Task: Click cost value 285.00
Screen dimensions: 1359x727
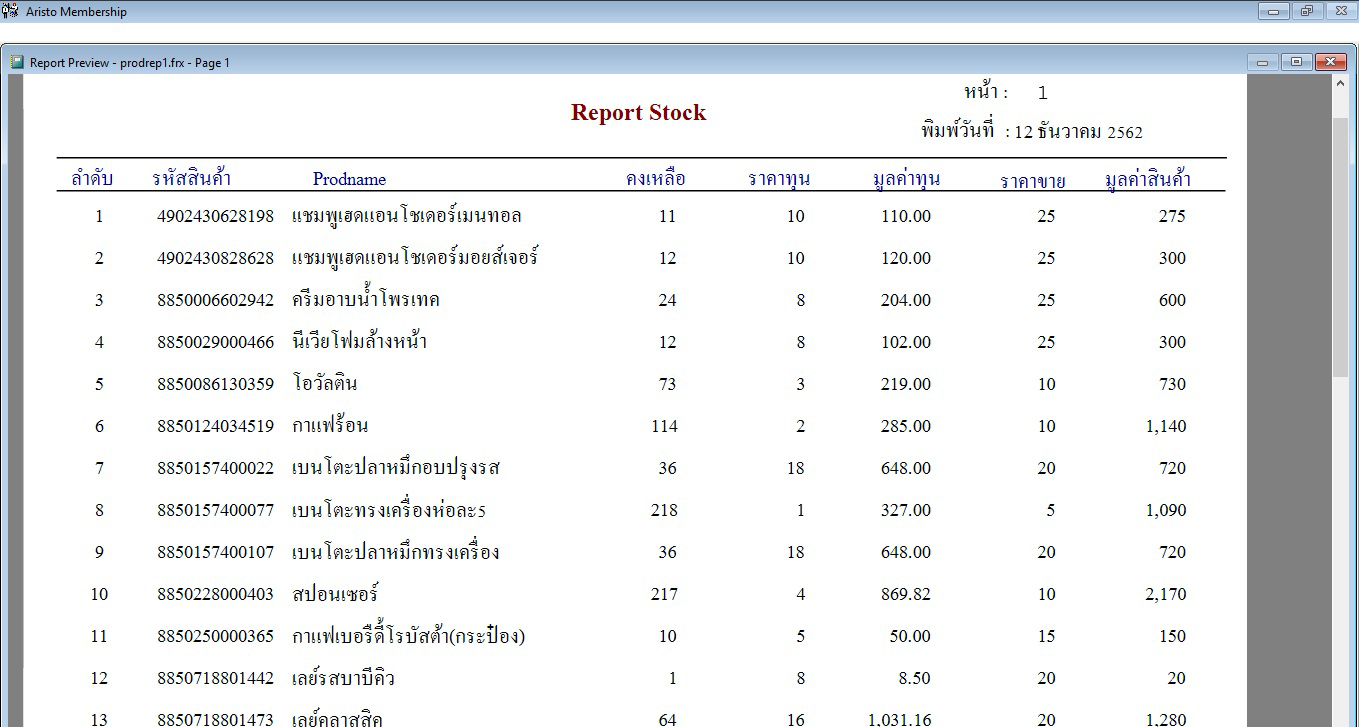Action: click(x=906, y=426)
